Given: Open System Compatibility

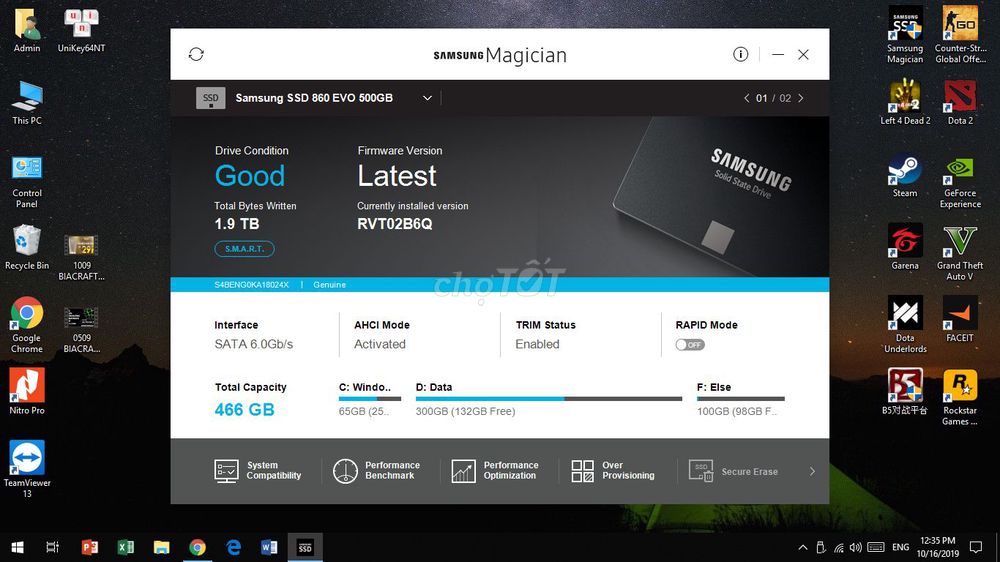Looking at the screenshot, I should tap(258, 471).
